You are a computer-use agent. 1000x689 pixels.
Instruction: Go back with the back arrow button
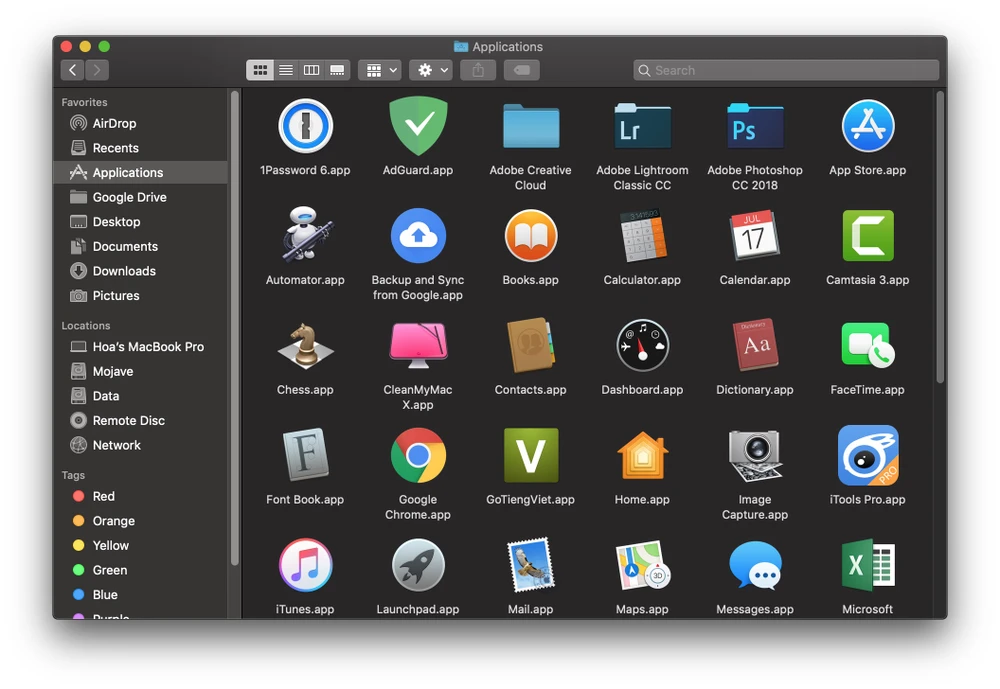coord(72,70)
